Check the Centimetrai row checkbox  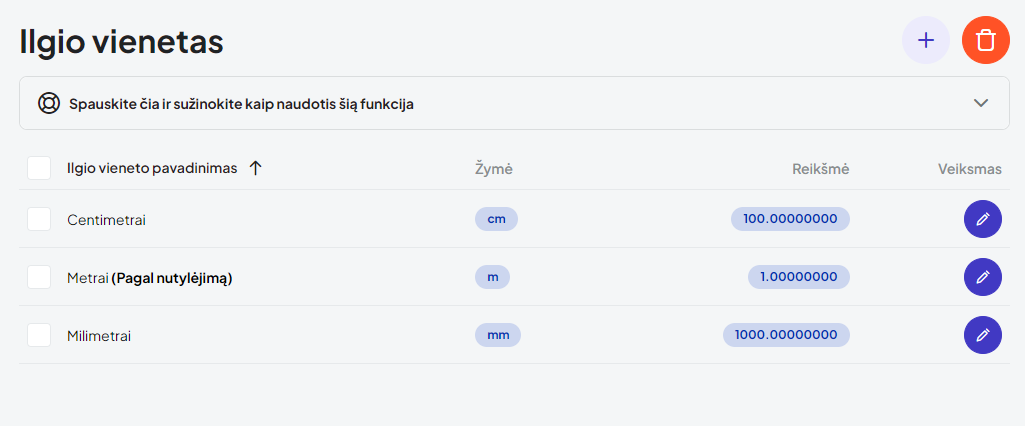point(39,219)
